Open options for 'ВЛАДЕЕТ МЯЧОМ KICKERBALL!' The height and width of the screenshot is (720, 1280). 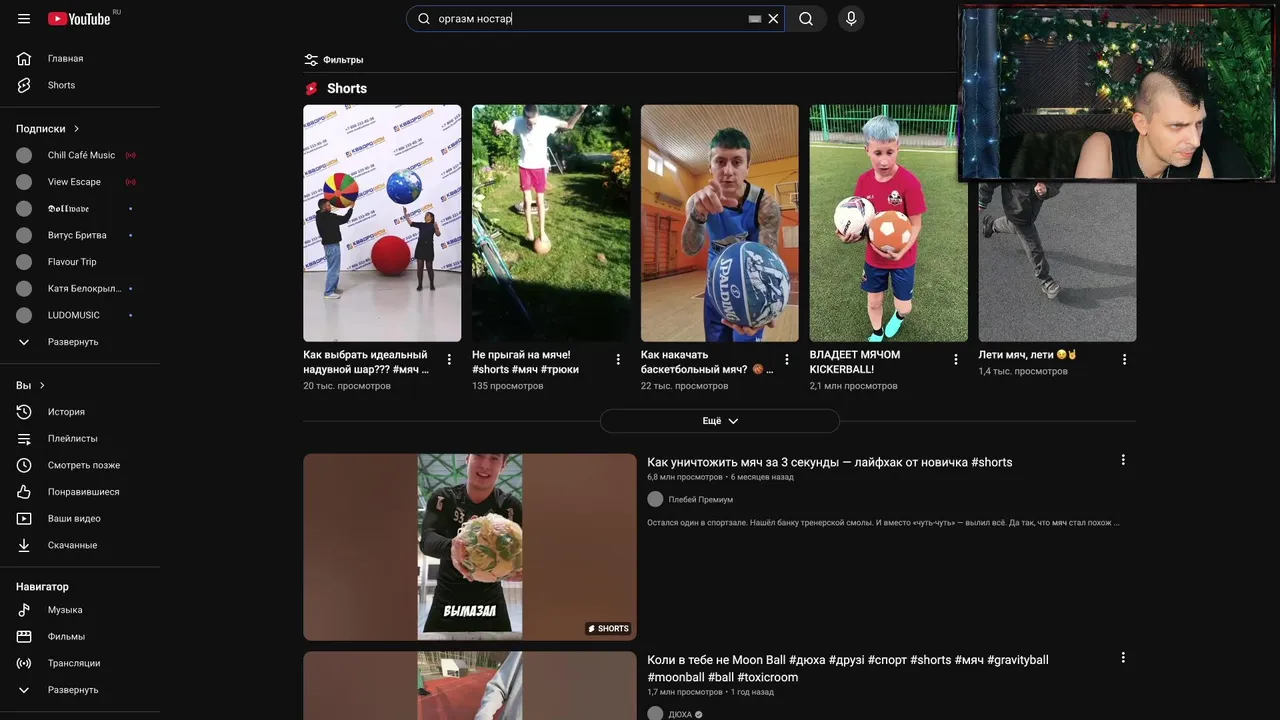tap(955, 359)
